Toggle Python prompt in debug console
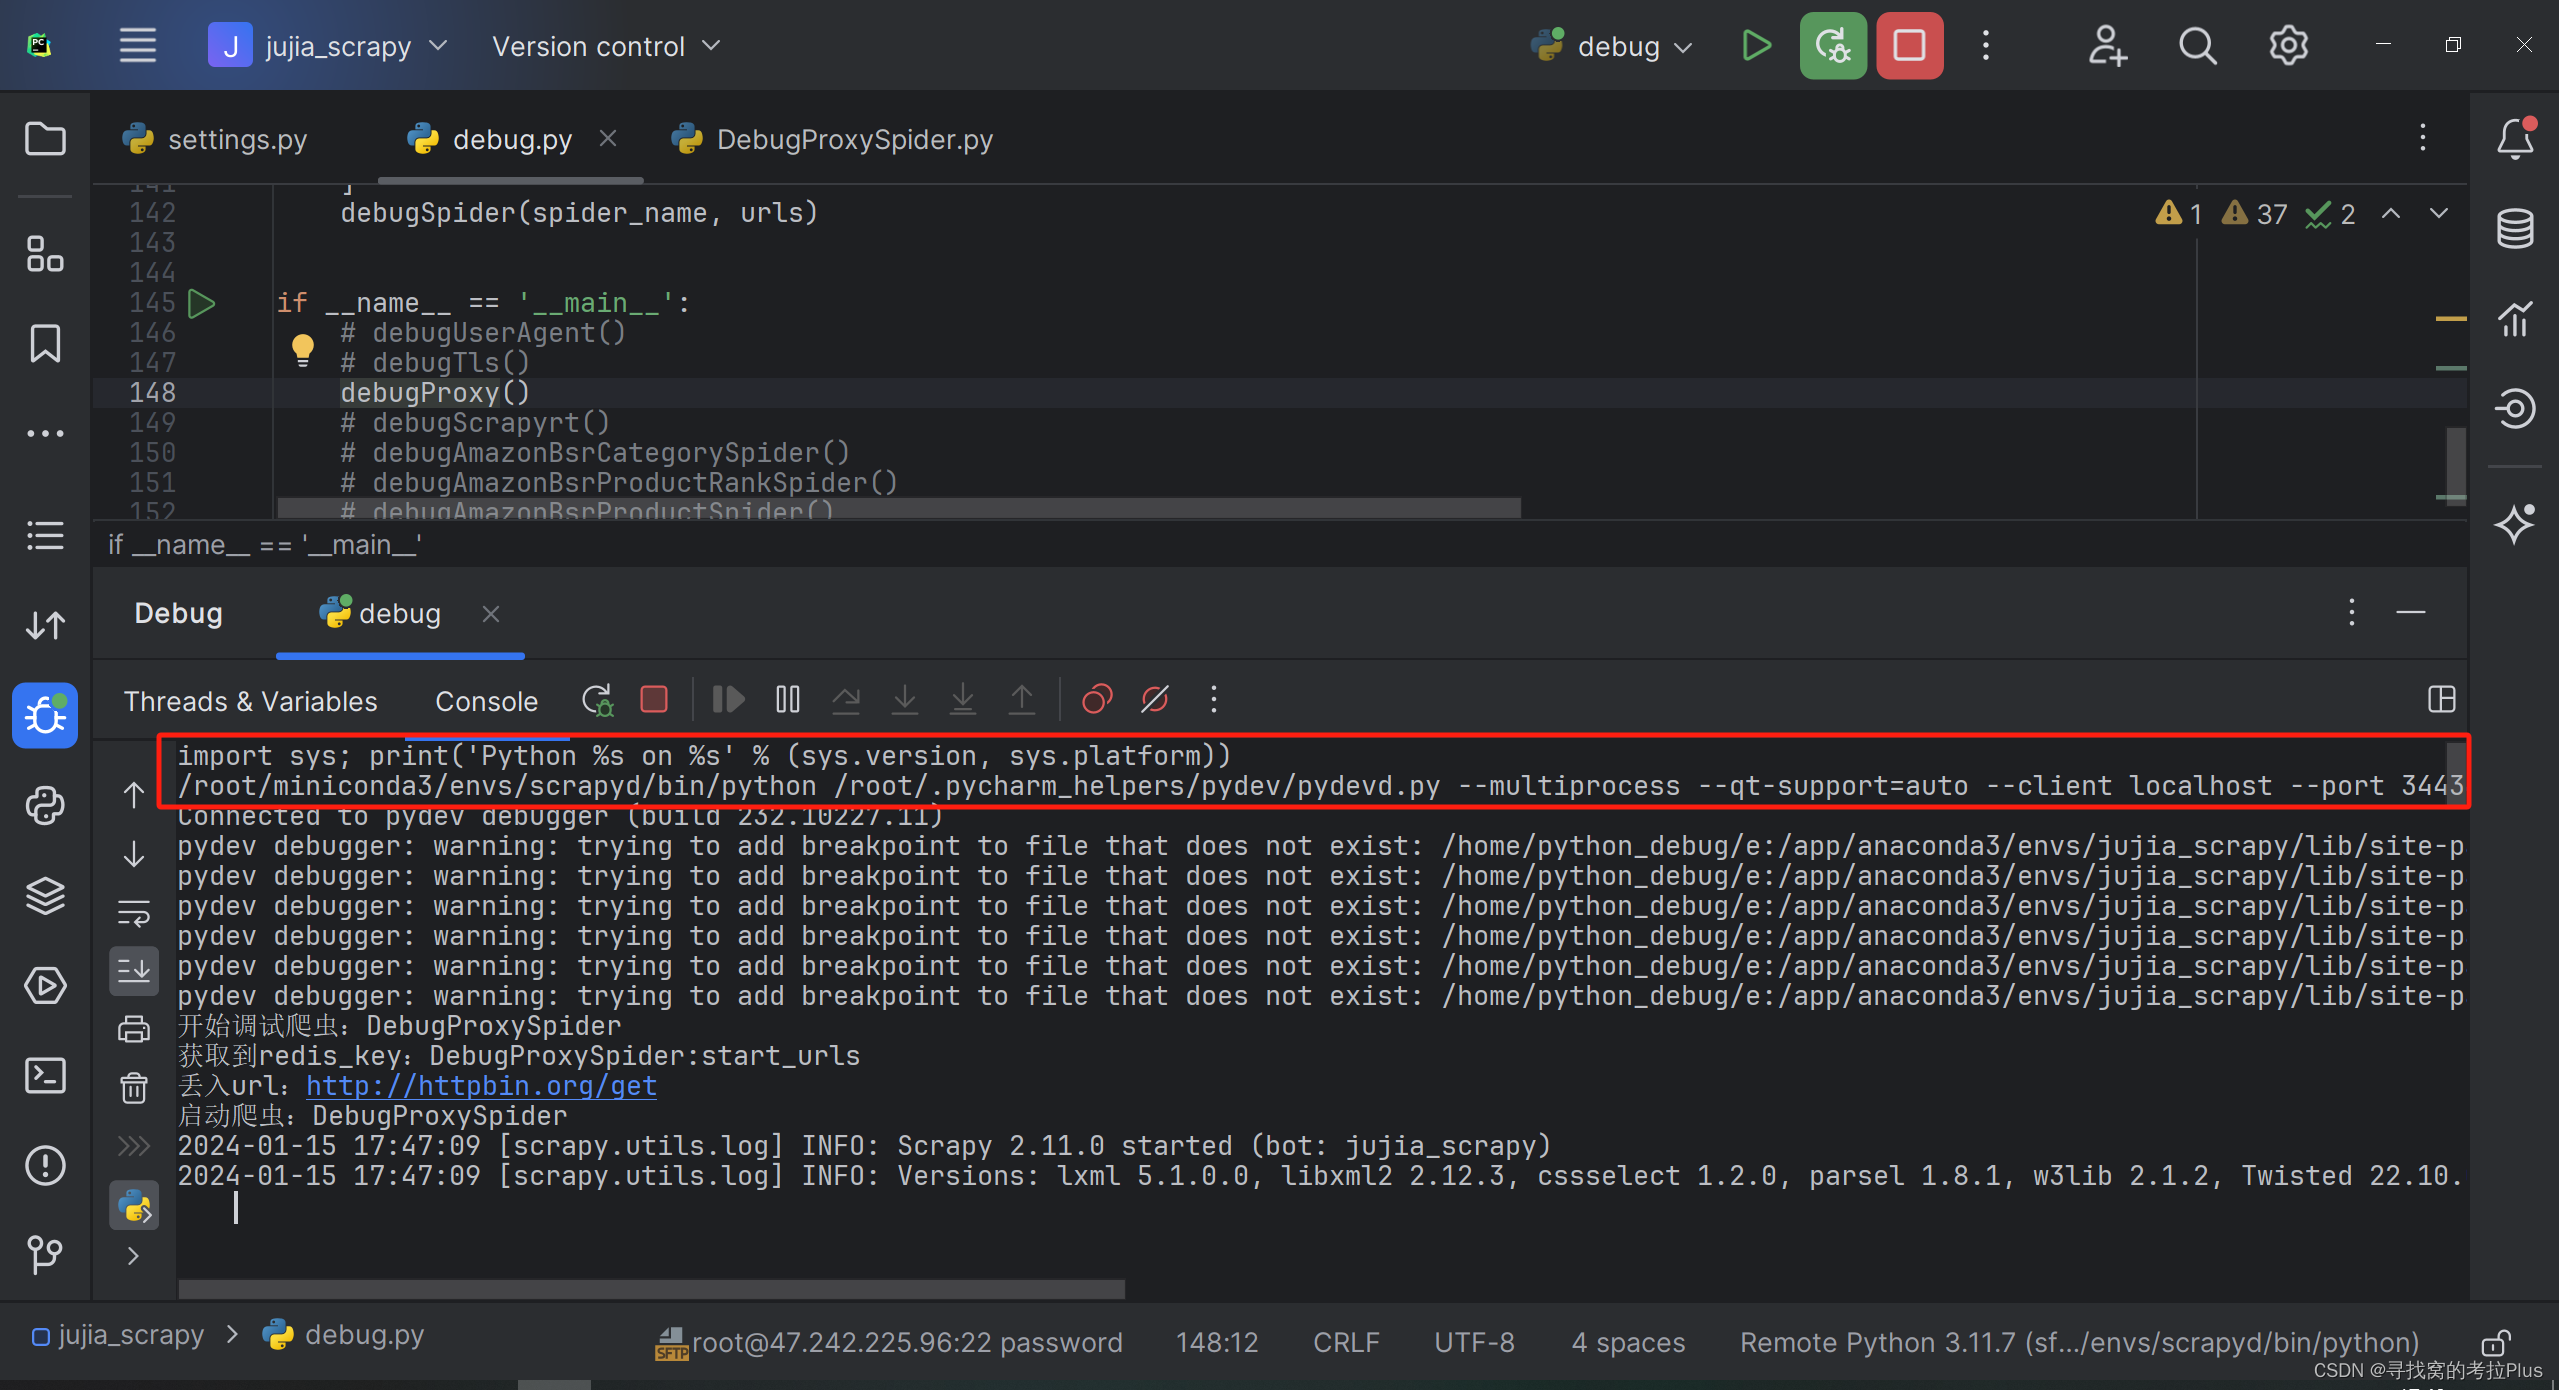Viewport: 2559px width, 1390px height. pos(133,1205)
